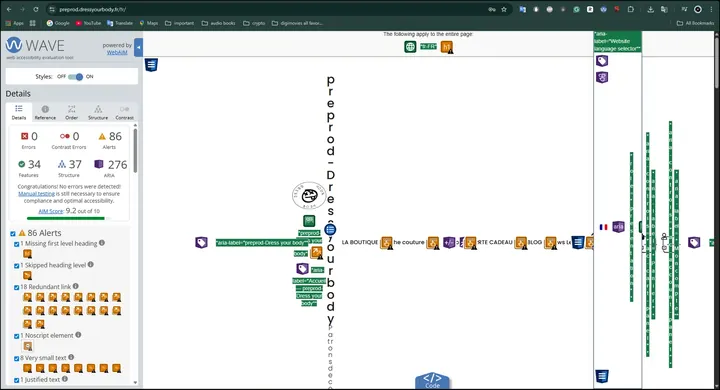Switch to the Contrast tab
This screenshot has width=720, height=390.
[x=124, y=112]
